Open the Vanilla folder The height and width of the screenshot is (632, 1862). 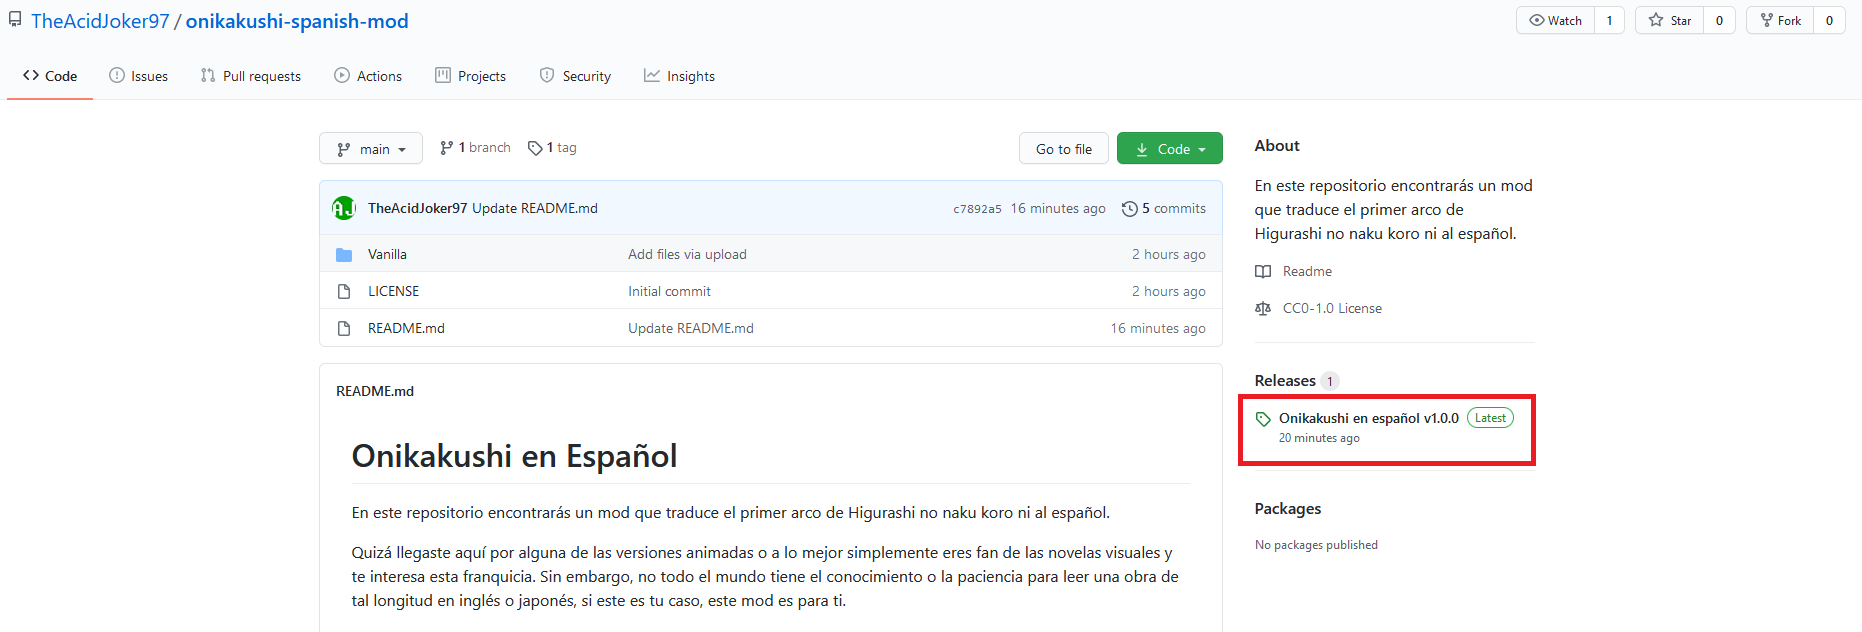387,254
